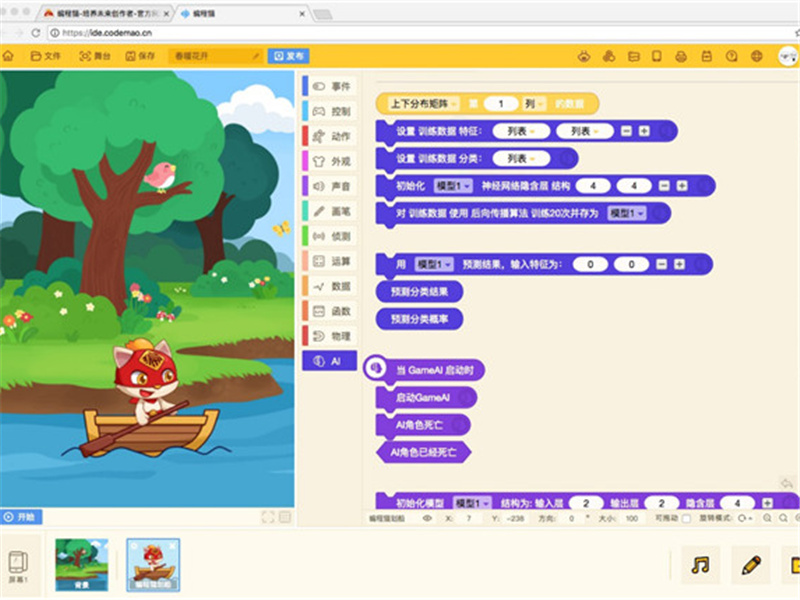Open the music note sound library
Image resolution: width=800 pixels, height=600 pixels.
pos(701,565)
